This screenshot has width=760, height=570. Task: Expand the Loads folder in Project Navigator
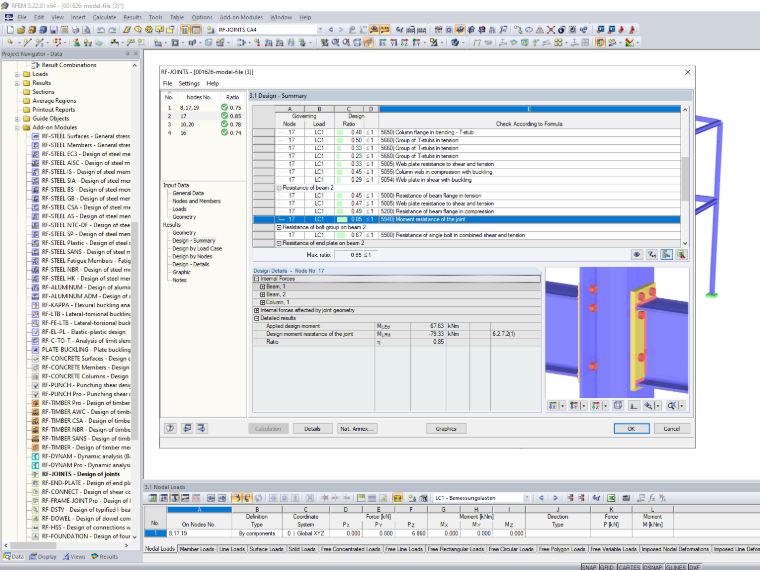tap(17, 74)
